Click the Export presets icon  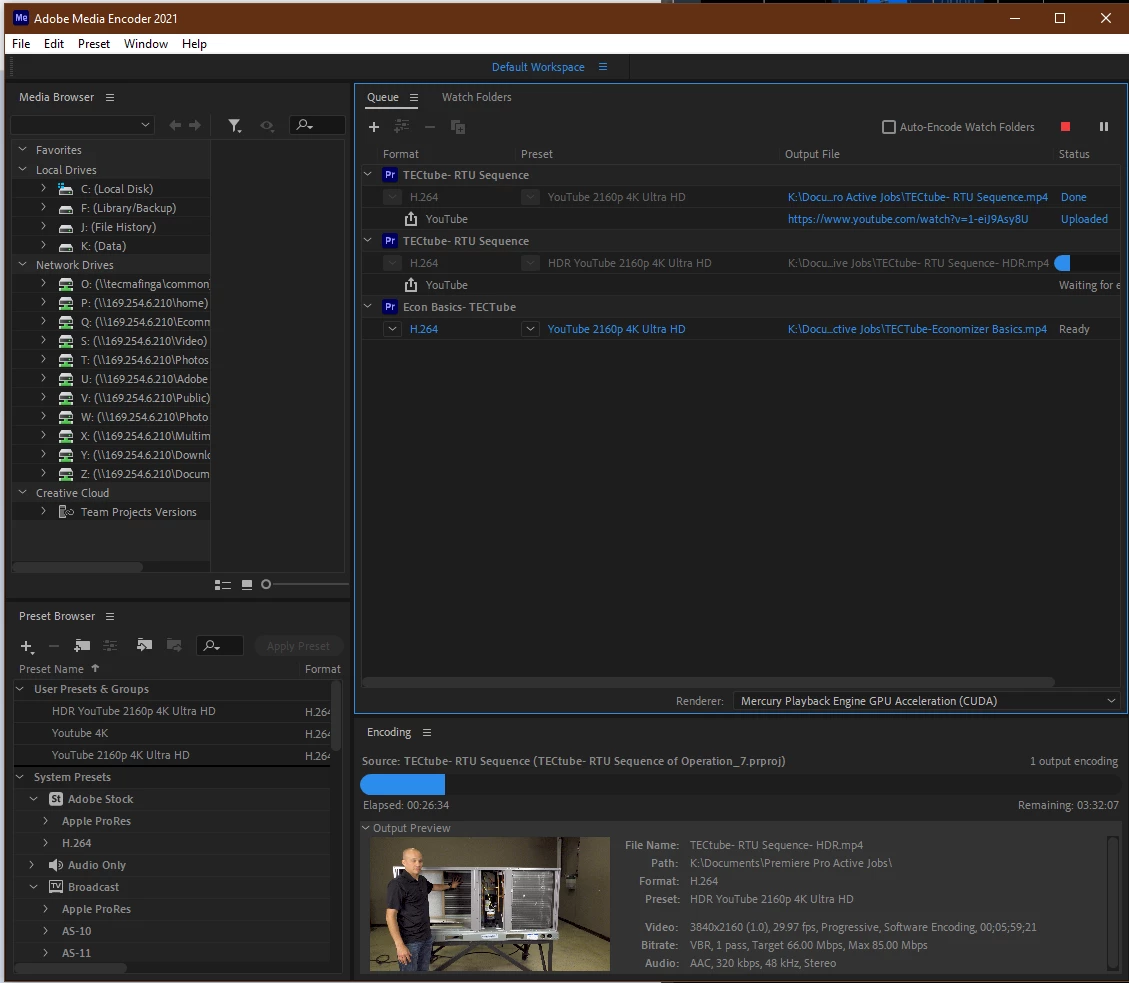pos(174,645)
